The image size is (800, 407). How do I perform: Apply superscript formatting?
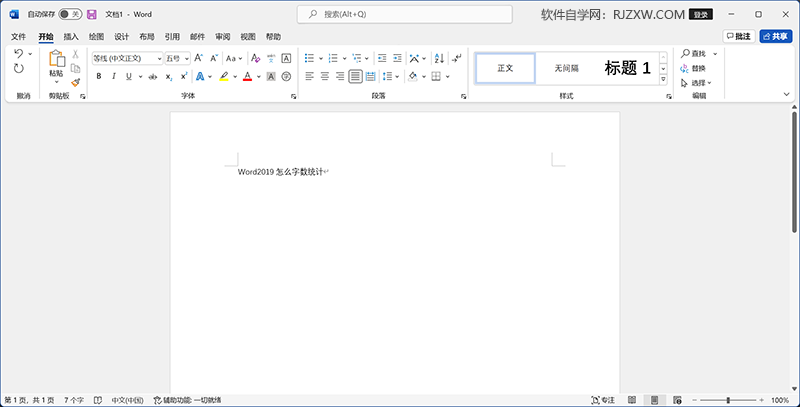click(x=184, y=77)
